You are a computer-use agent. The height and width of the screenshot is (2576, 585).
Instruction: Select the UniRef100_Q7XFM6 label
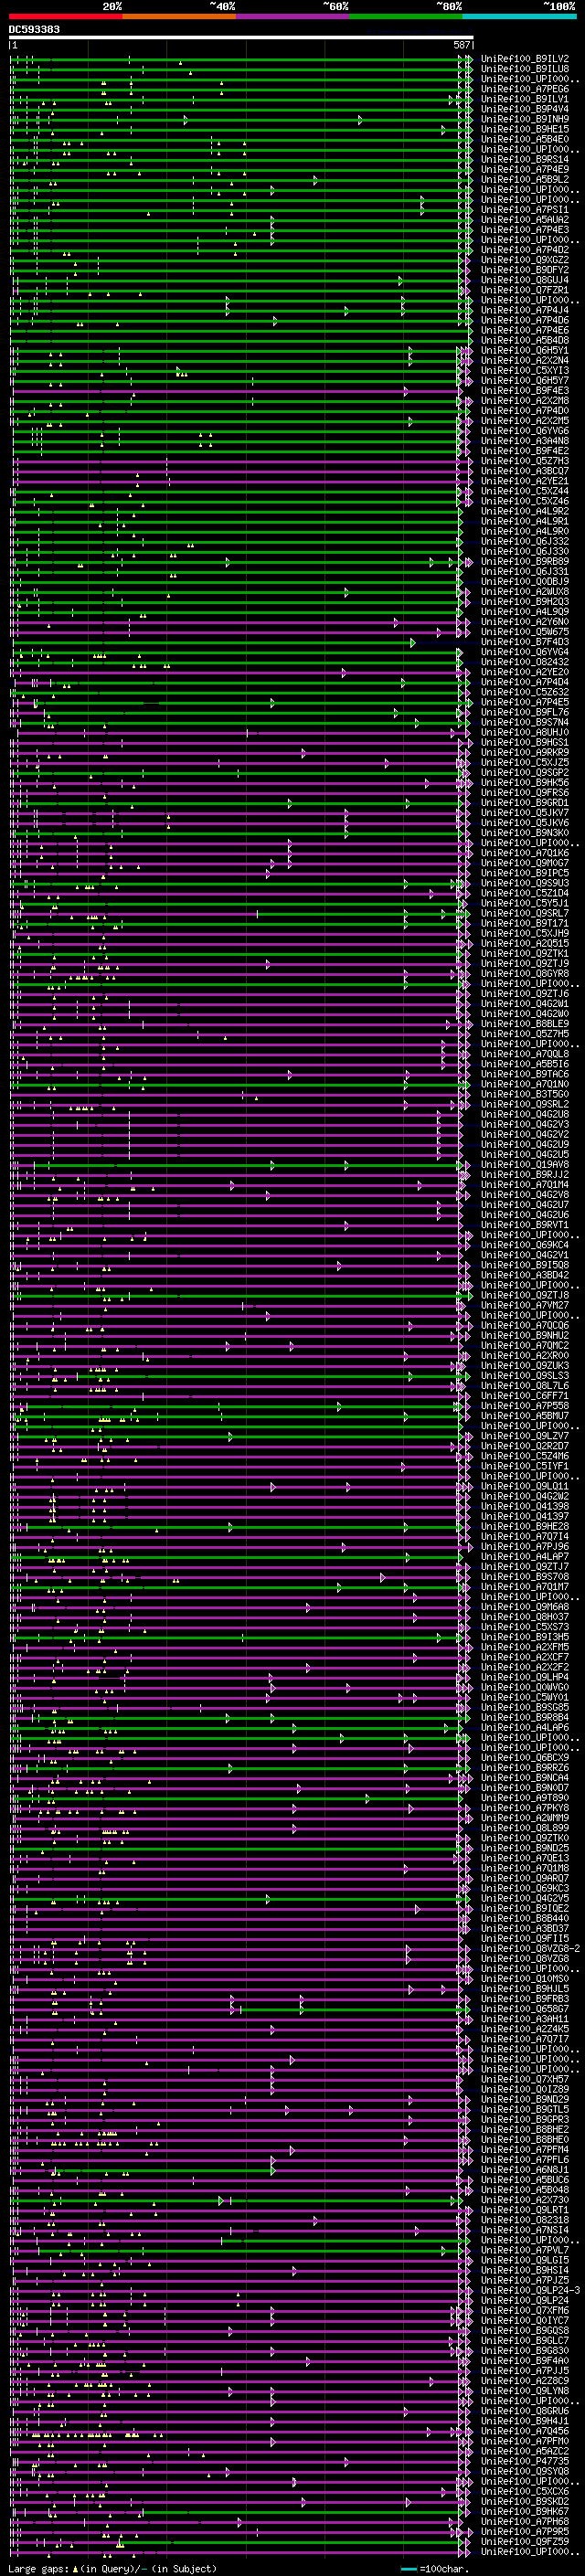point(525,2309)
